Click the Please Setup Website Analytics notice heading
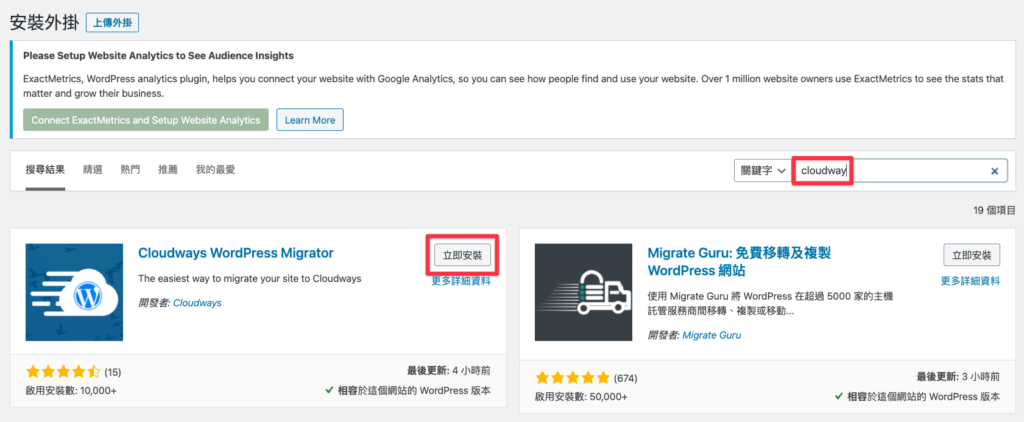This screenshot has width=1024, height=422. [x=158, y=56]
